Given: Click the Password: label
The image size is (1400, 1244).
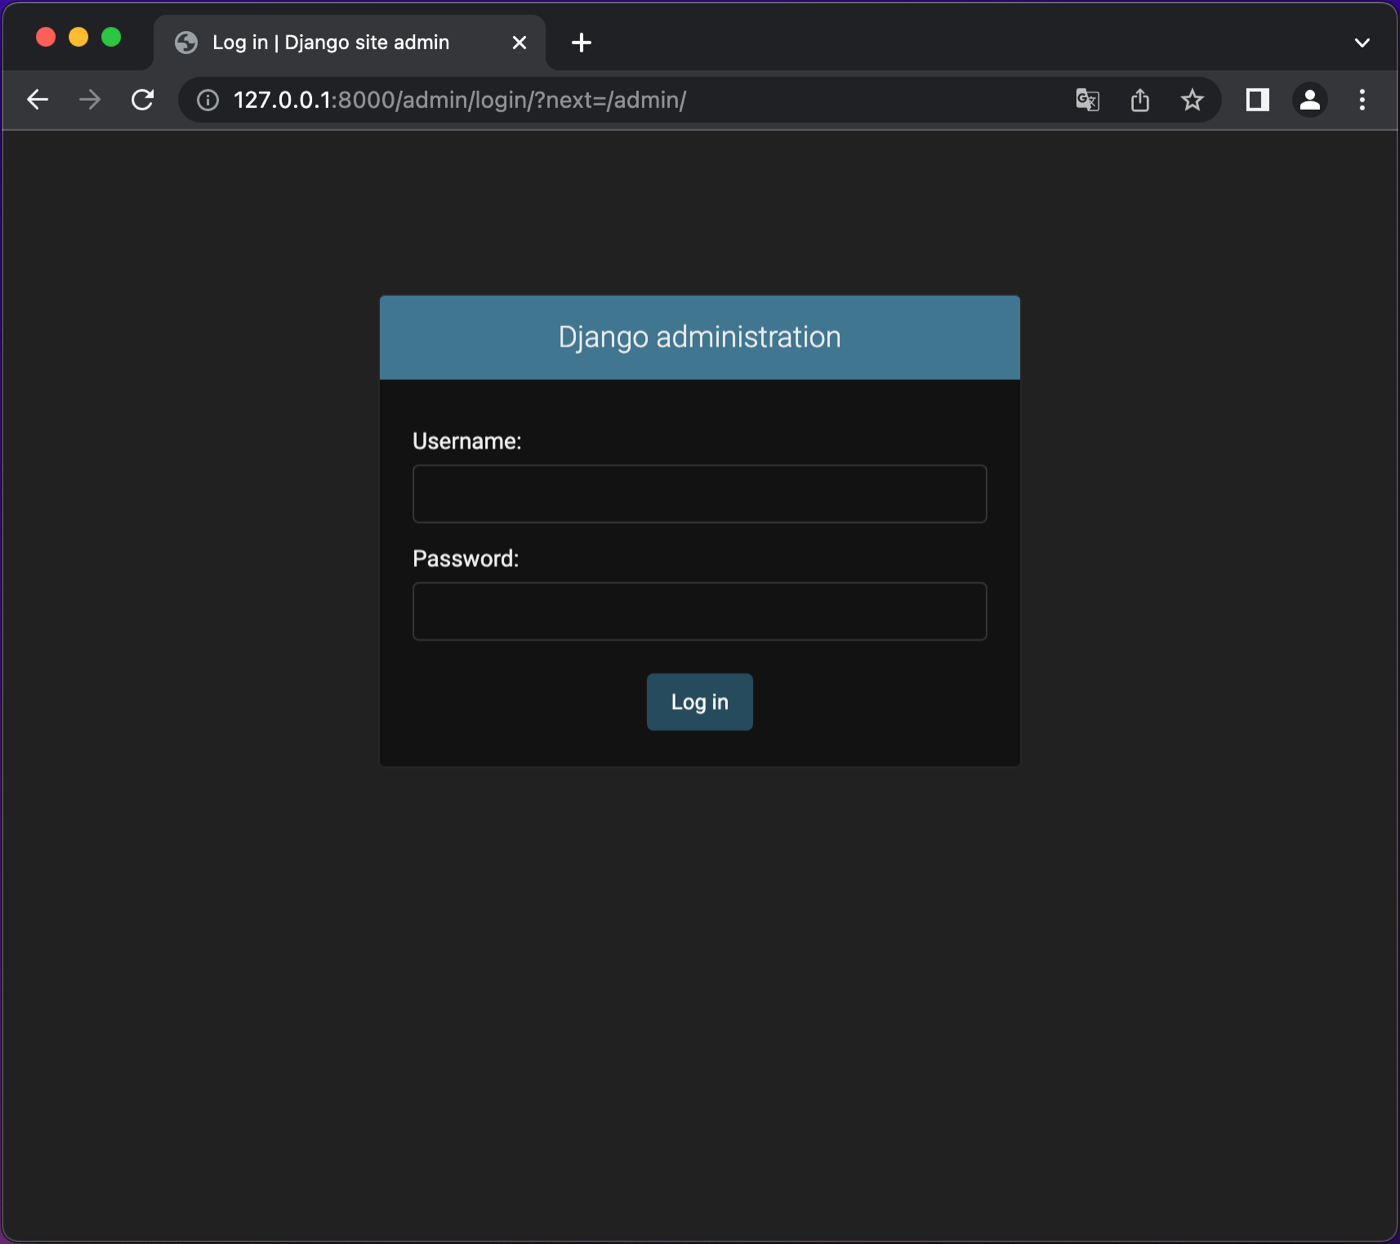Looking at the screenshot, I should tap(466, 559).
